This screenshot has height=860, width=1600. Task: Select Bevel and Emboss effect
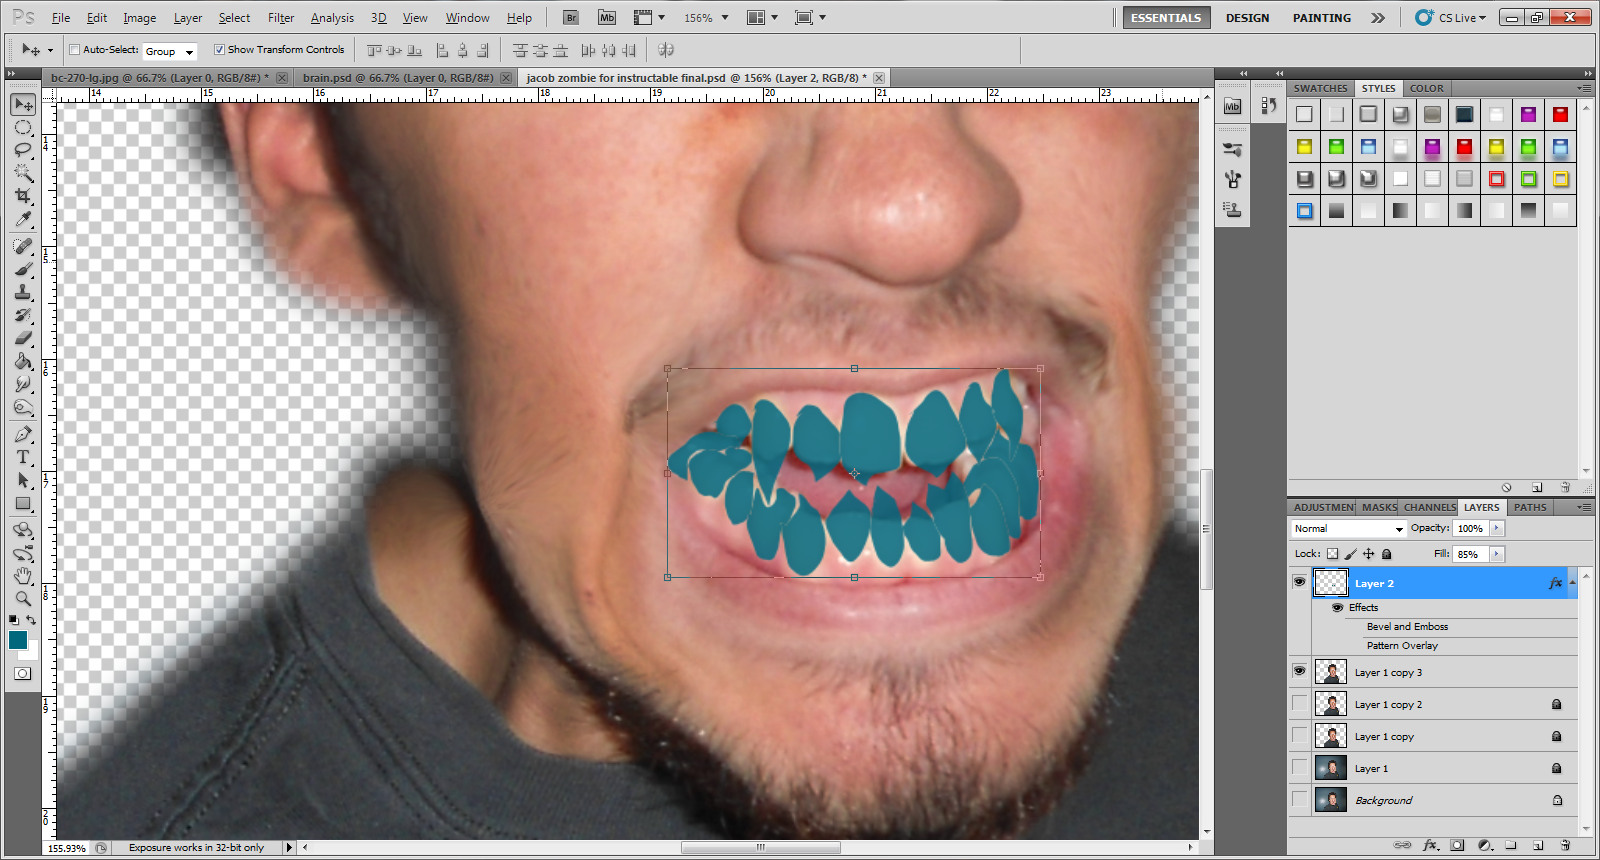(1407, 626)
